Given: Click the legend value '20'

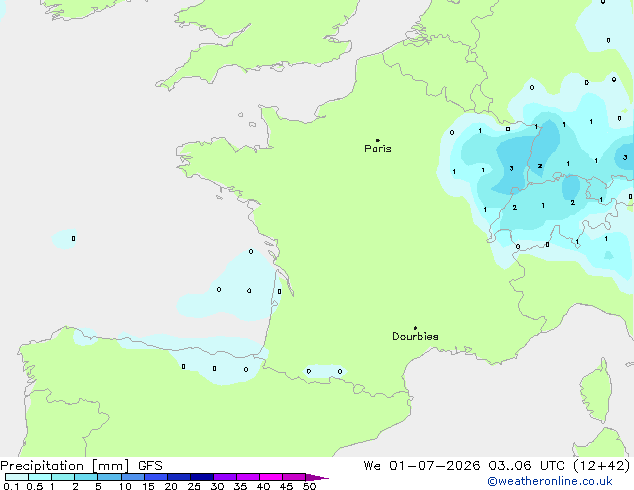Looking at the screenshot, I should pyautogui.click(x=171, y=486).
